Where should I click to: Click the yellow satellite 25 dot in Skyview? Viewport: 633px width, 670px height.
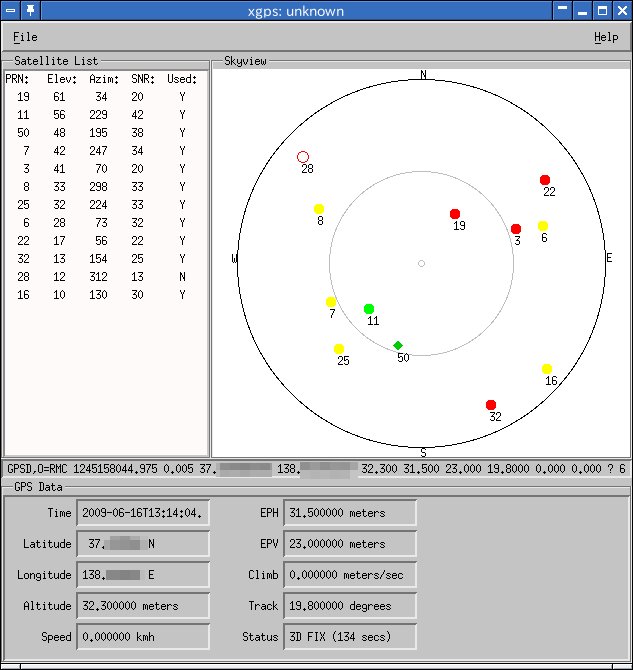[339, 349]
